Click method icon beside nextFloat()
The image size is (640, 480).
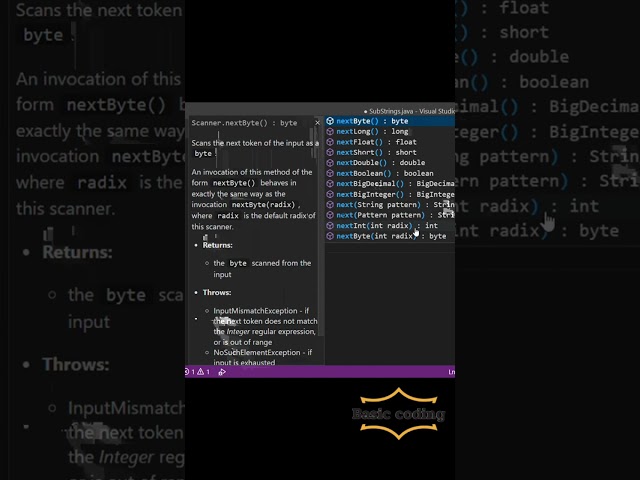tap(330, 142)
